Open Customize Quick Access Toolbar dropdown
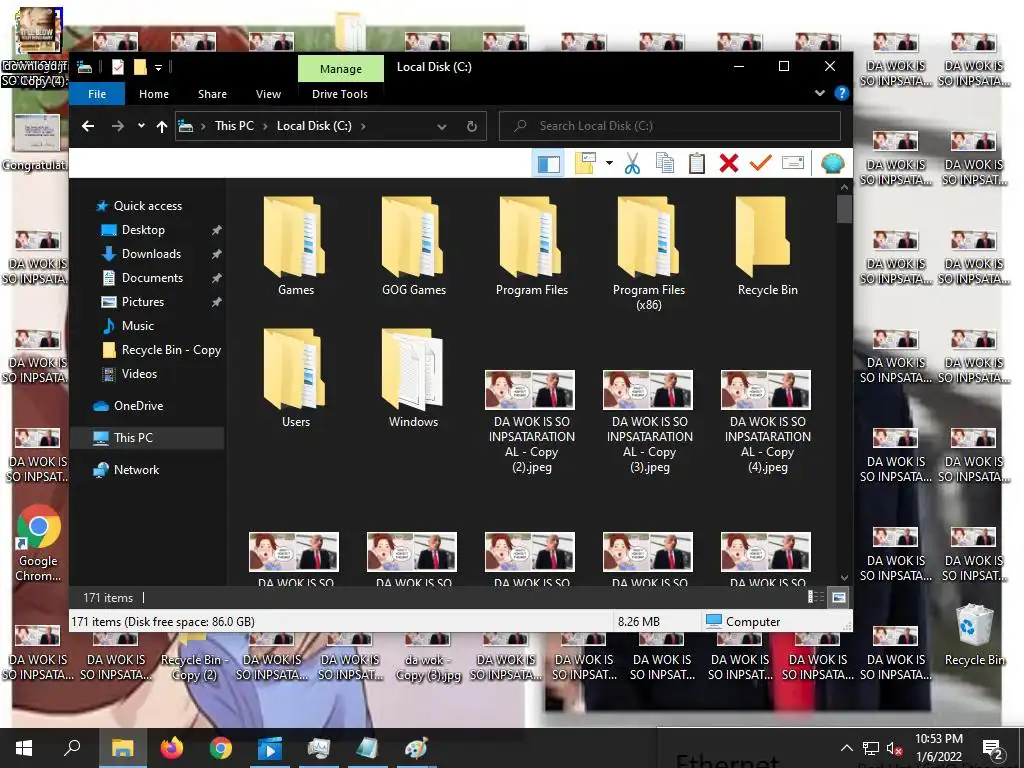Viewport: 1024px width, 768px height. pos(158,67)
